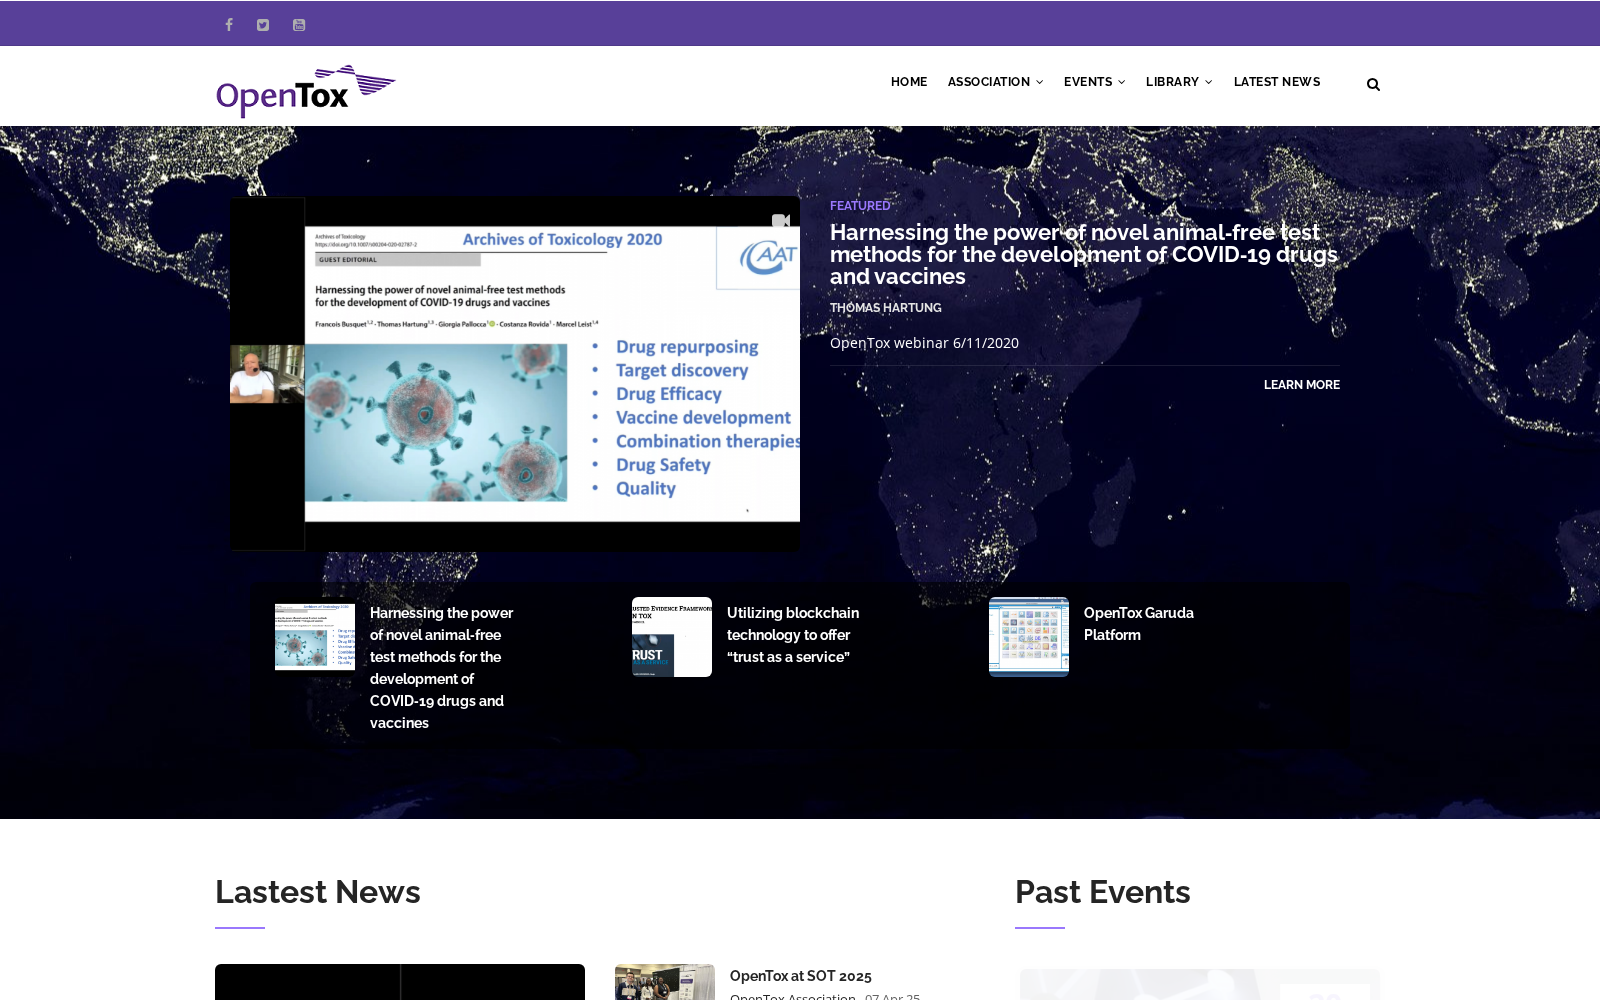Click the "Past Events" section heading
Screen dimensions: 1600x1000
tap(1103, 892)
